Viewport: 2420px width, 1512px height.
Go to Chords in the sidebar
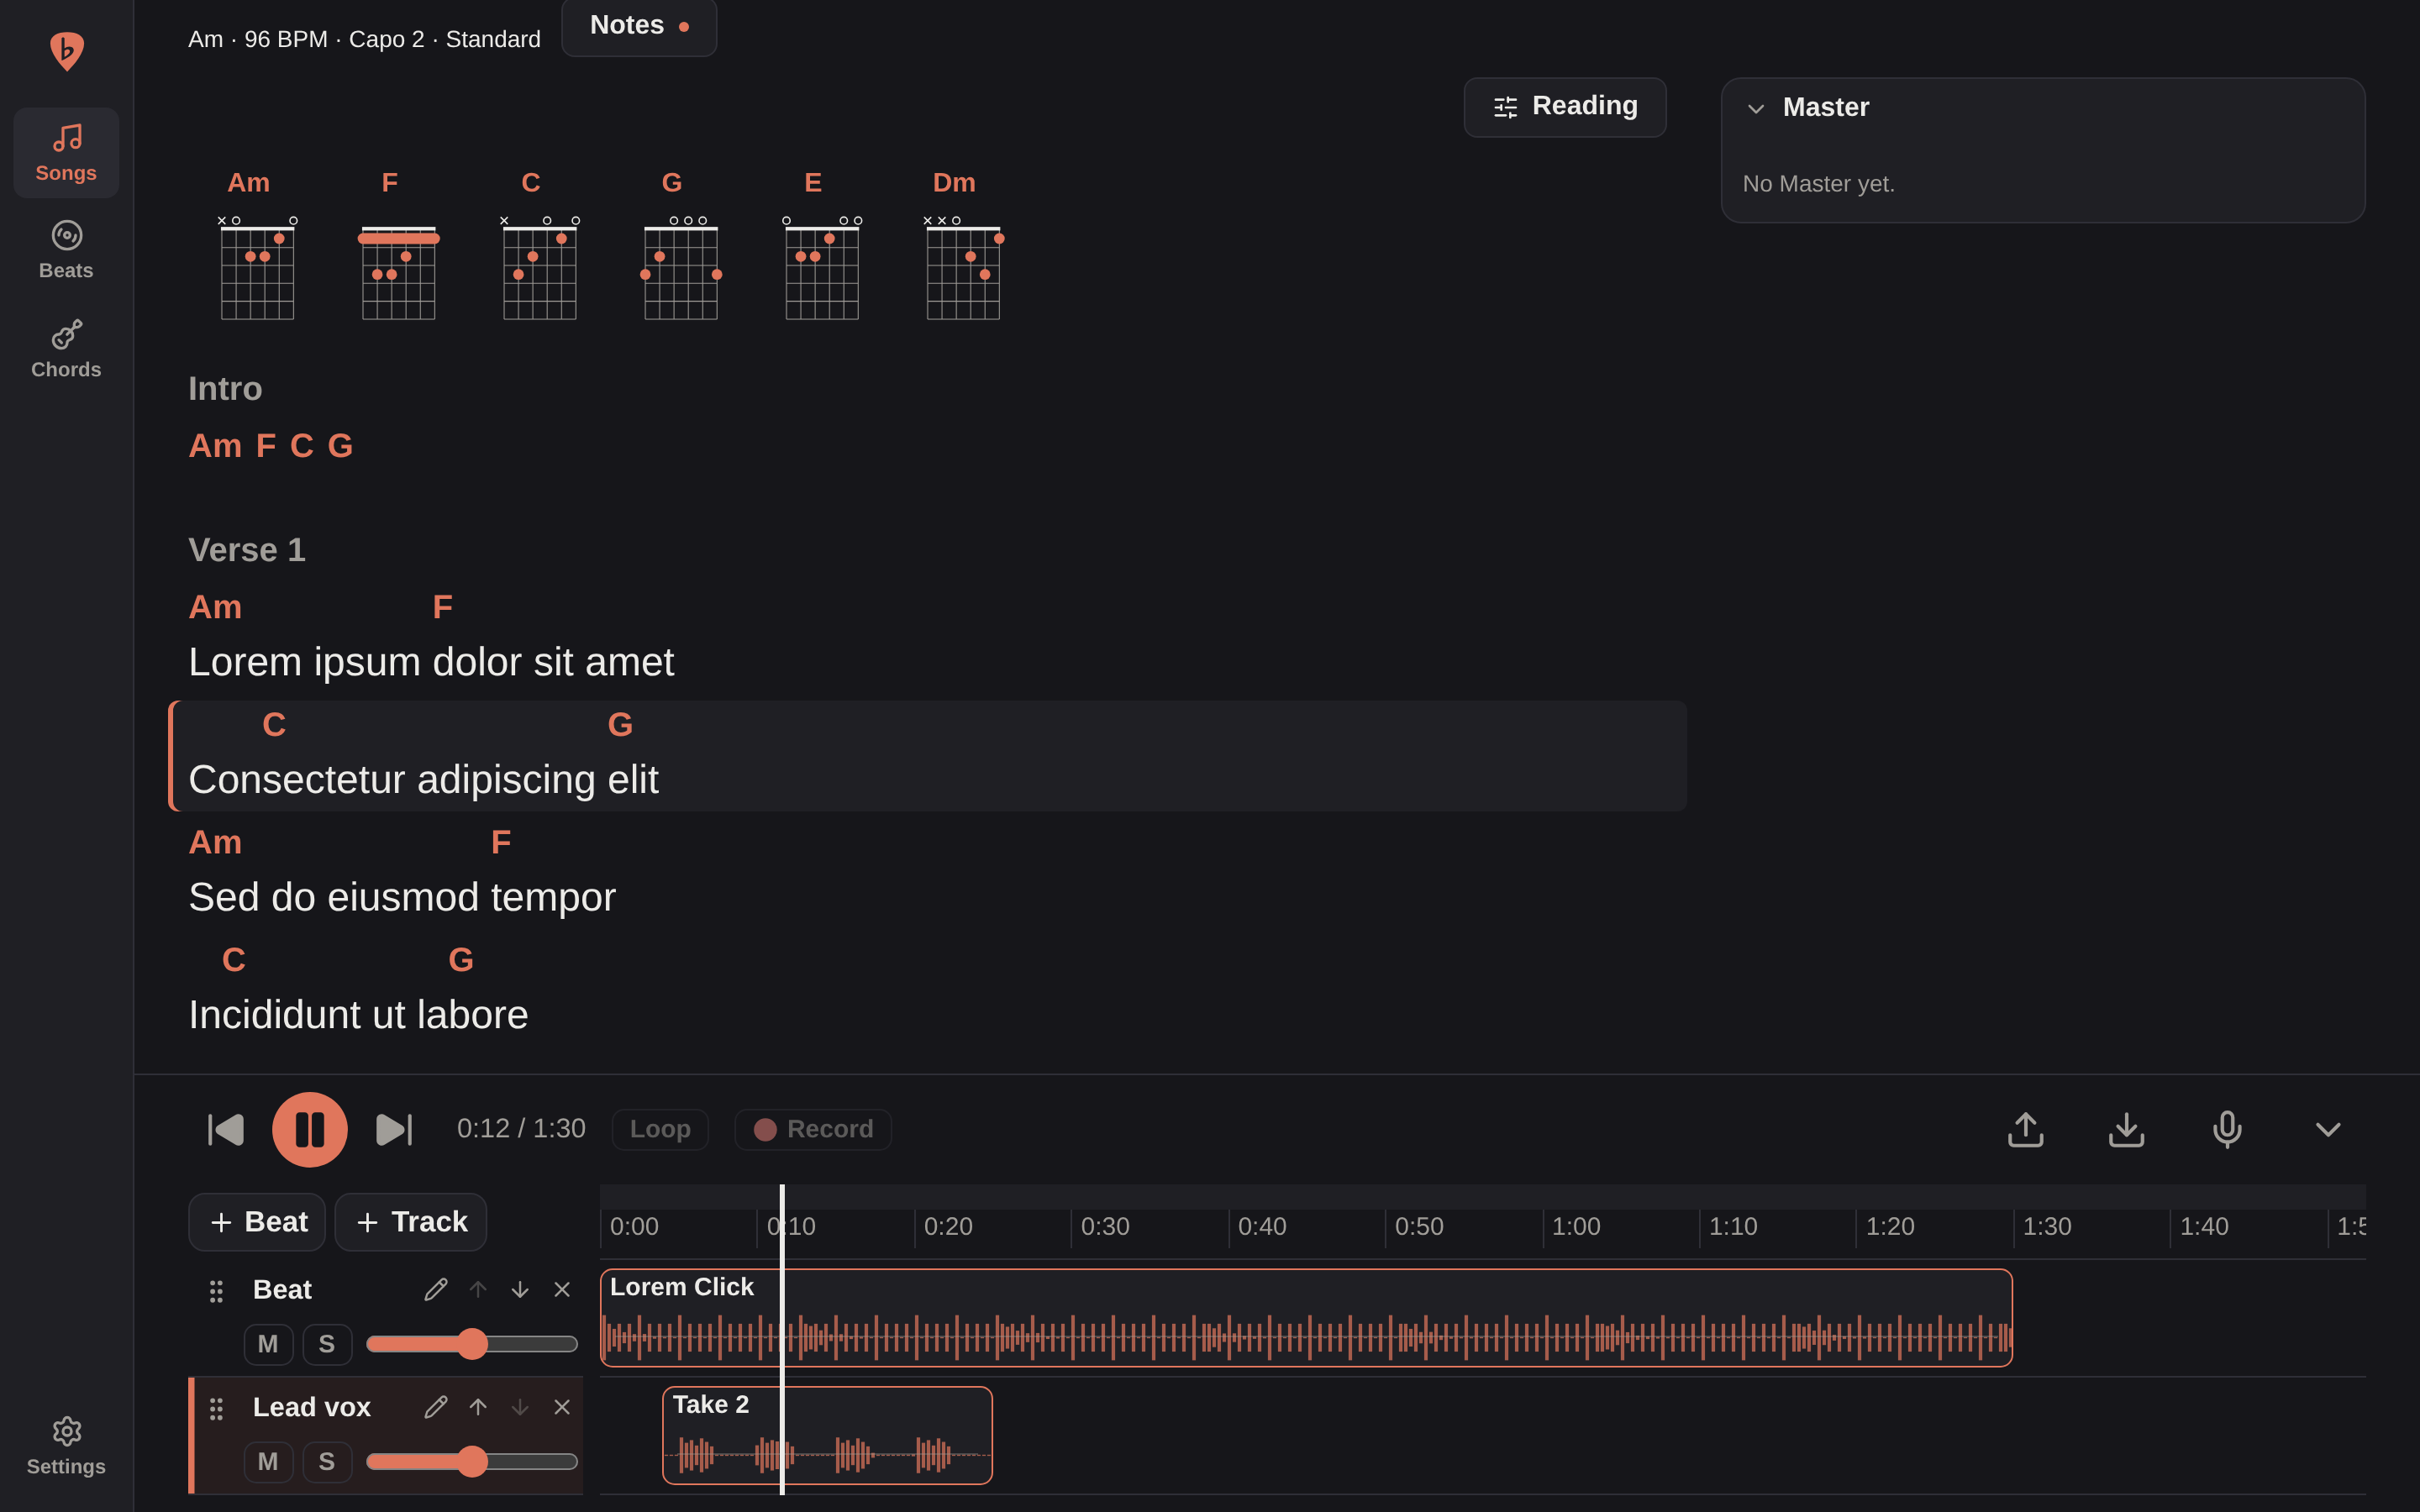(x=66, y=349)
